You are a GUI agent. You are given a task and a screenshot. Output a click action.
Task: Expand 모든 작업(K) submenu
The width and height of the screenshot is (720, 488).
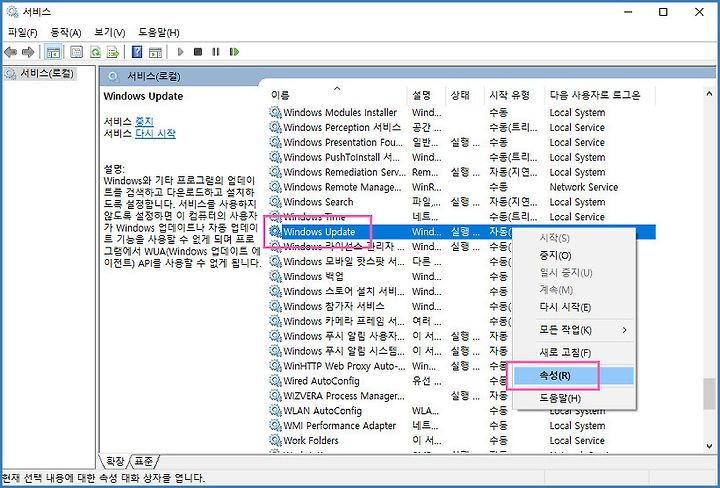pyautogui.click(x=574, y=330)
